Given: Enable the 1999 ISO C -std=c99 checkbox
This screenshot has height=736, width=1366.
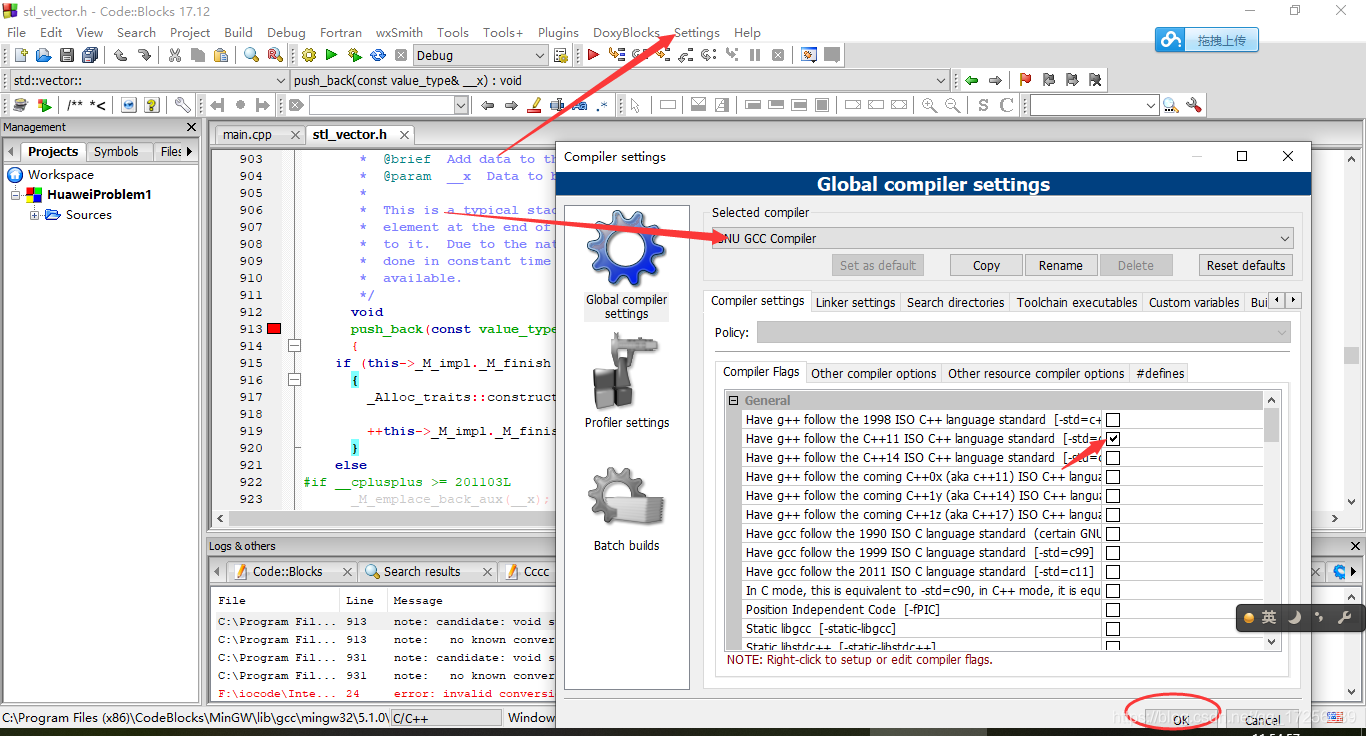Looking at the screenshot, I should pos(1113,553).
